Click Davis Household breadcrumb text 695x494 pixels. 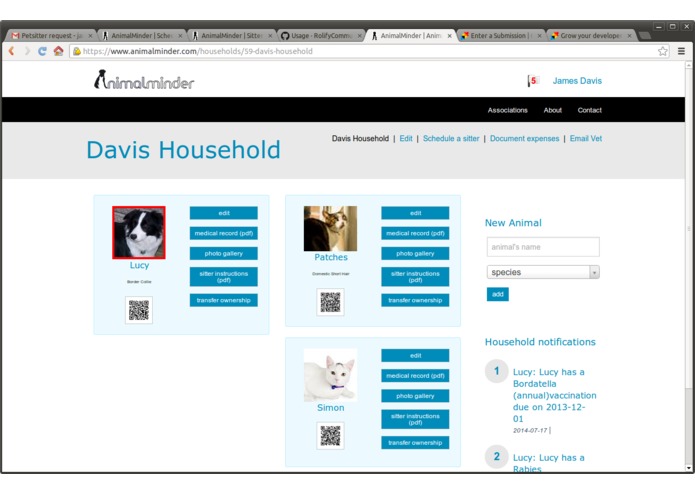pyautogui.click(x=360, y=138)
